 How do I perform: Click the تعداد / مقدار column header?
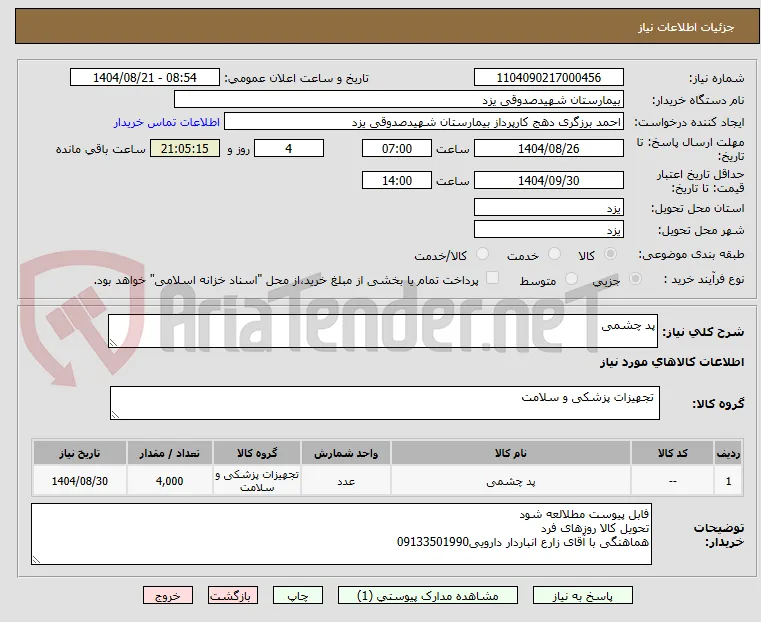[169, 453]
